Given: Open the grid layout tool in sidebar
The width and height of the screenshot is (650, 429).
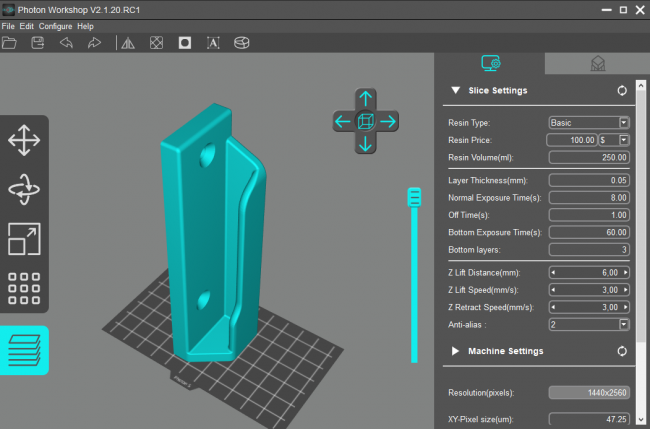Looking at the screenshot, I should tap(24, 288).
